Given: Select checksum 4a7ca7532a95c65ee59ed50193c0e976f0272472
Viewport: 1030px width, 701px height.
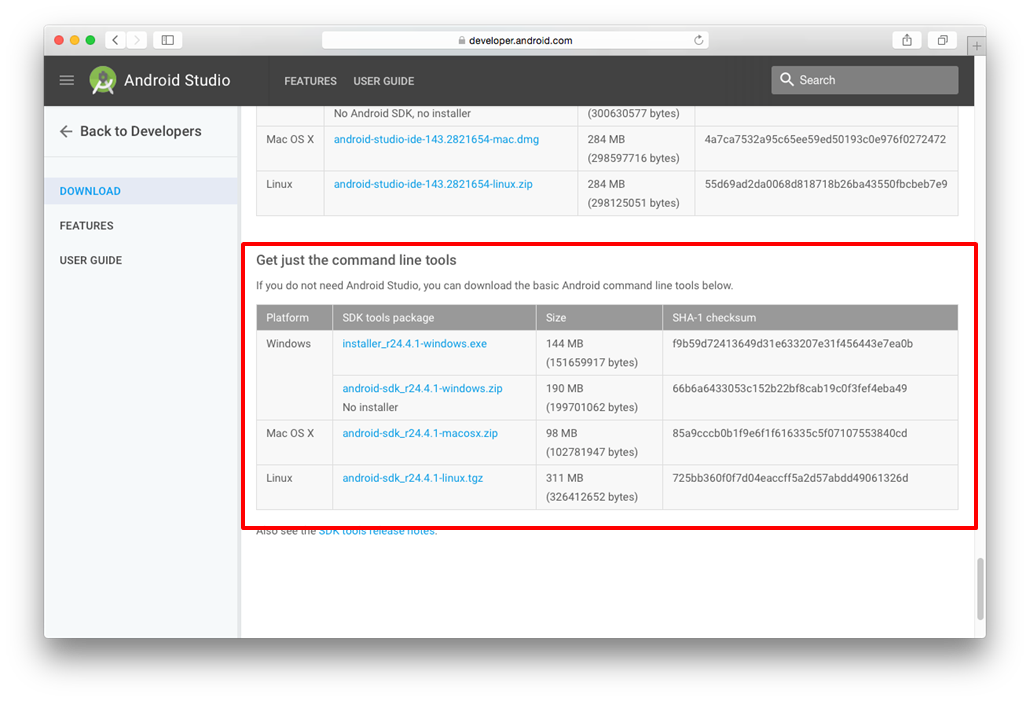Looking at the screenshot, I should [x=825, y=139].
